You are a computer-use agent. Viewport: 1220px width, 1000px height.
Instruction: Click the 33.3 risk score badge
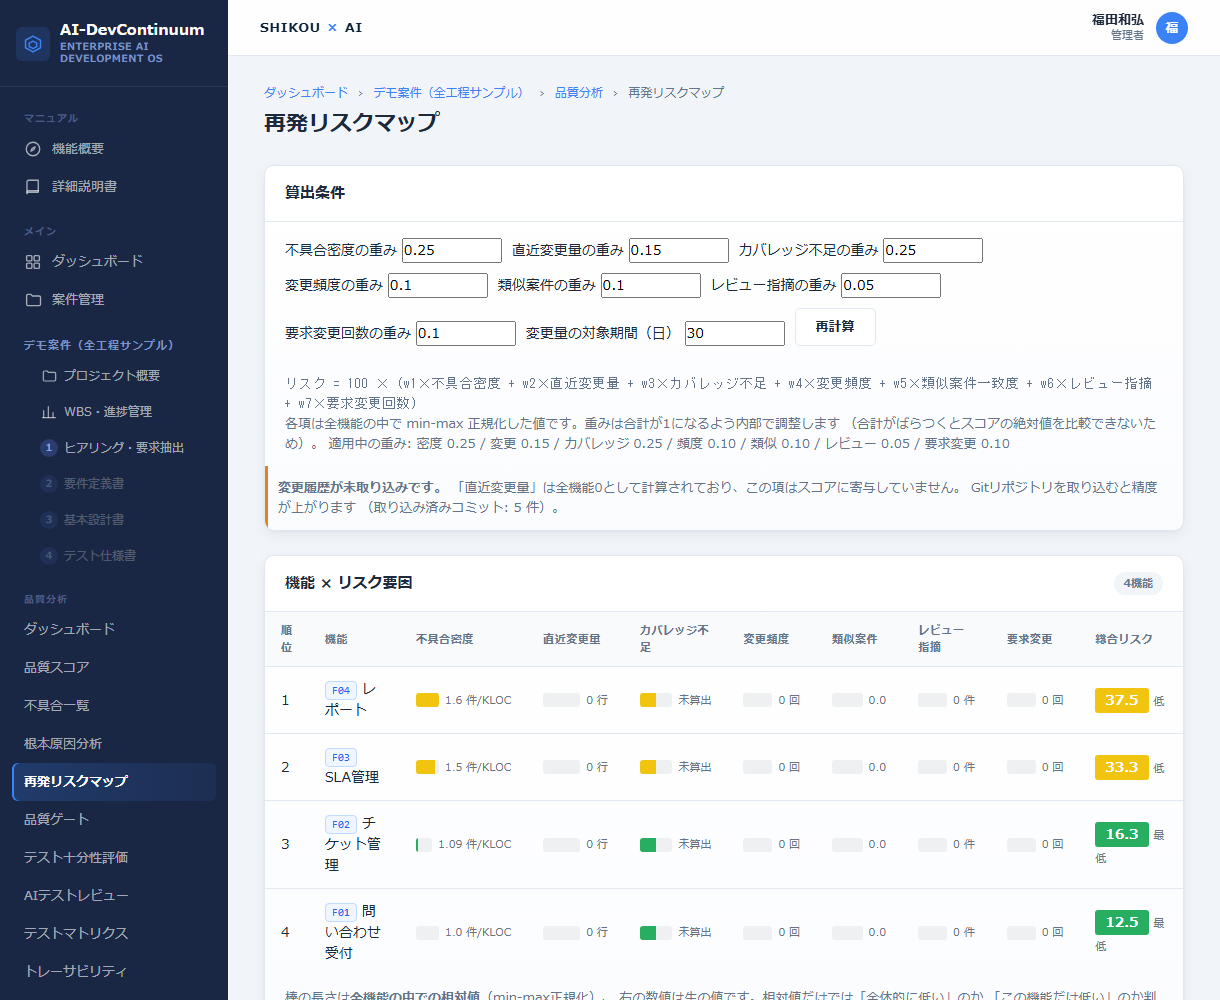pos(1122,767)
